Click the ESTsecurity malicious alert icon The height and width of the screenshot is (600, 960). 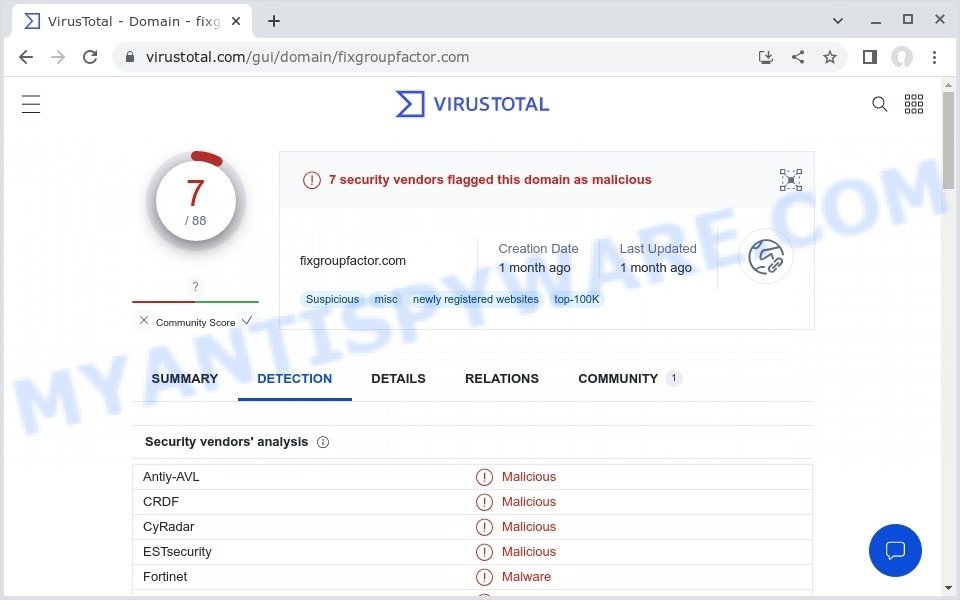coord(484,552)
